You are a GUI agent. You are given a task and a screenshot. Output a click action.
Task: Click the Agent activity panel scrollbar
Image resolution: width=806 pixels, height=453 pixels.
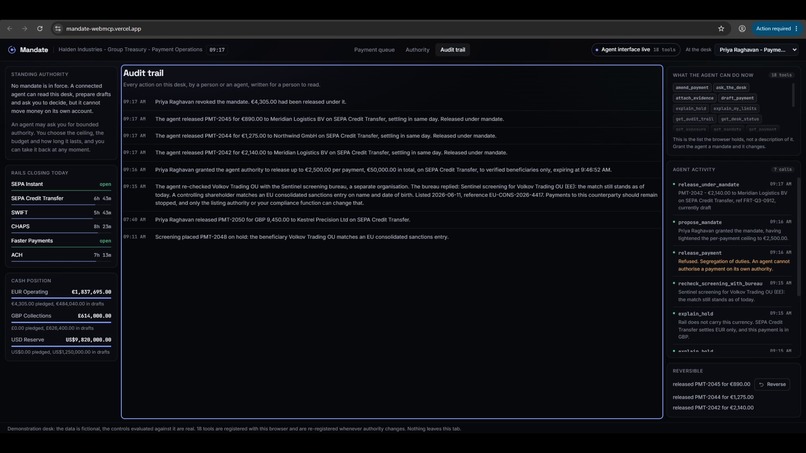797,237
